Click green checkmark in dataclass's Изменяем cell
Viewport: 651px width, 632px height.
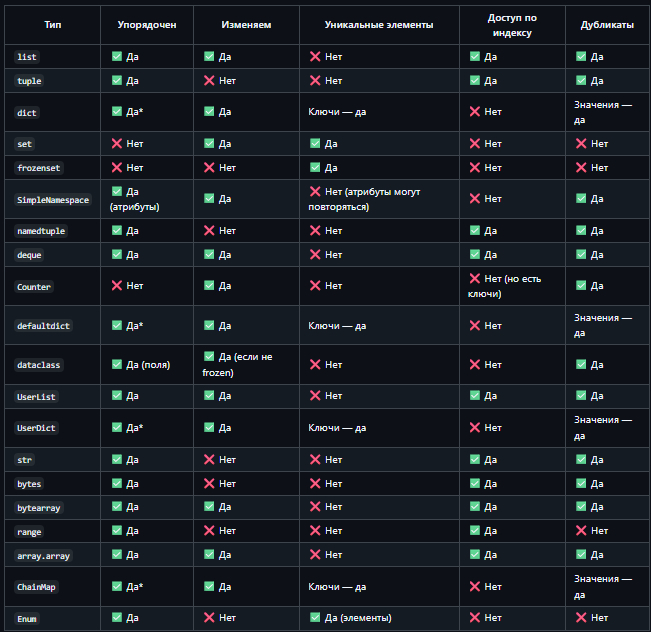(x=209, y=357)
